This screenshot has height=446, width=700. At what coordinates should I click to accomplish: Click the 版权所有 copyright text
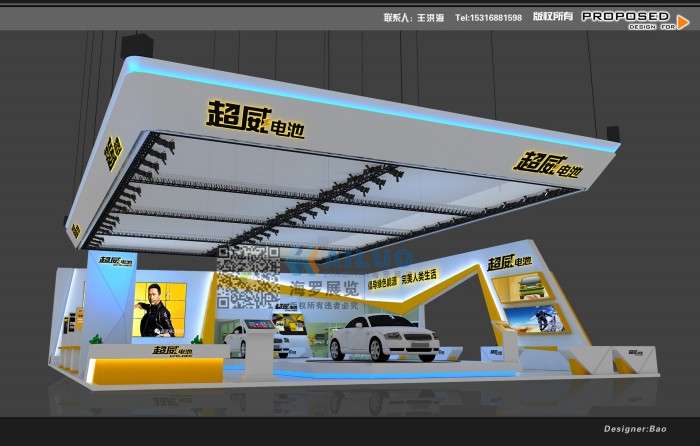[553, 17]
